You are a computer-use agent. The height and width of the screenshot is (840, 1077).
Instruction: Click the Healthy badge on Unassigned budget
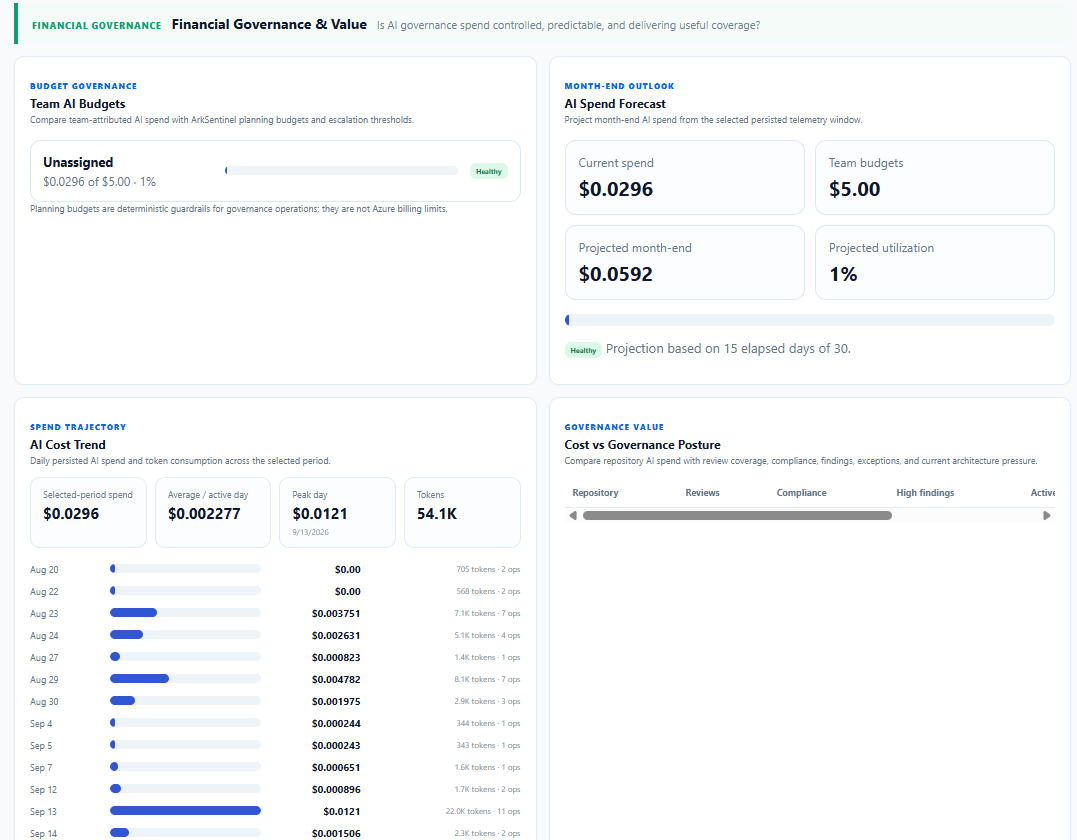coord(488,172)
